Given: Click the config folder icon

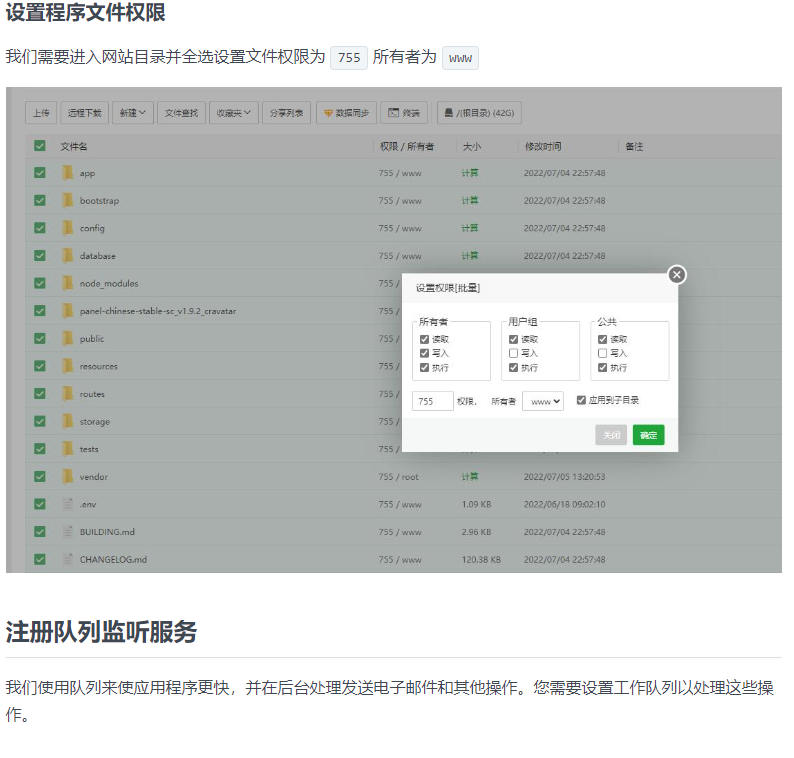Looking at the screenshot, I should coord(67,228).
